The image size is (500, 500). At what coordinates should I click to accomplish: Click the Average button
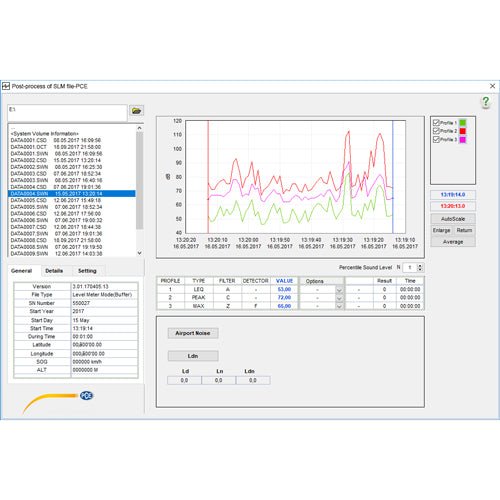453,242
